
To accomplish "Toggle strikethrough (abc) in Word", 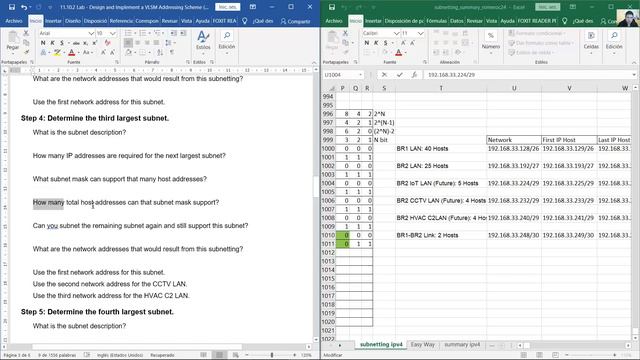I will point(76,43).
